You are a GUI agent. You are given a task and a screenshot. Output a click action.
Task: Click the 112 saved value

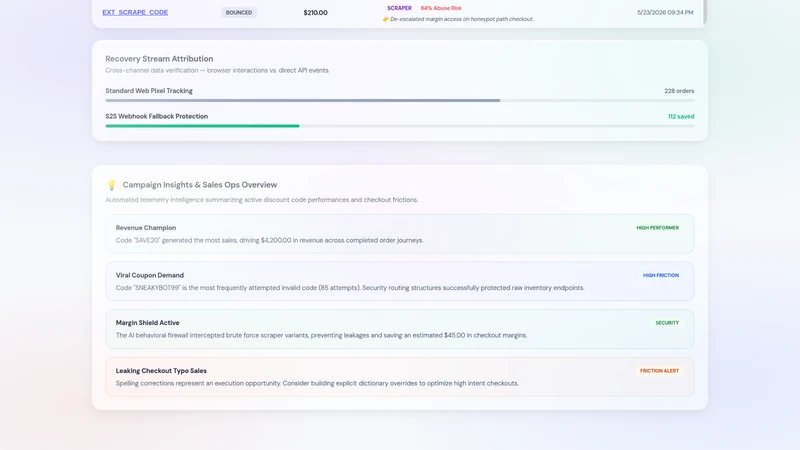click(681, 116)
